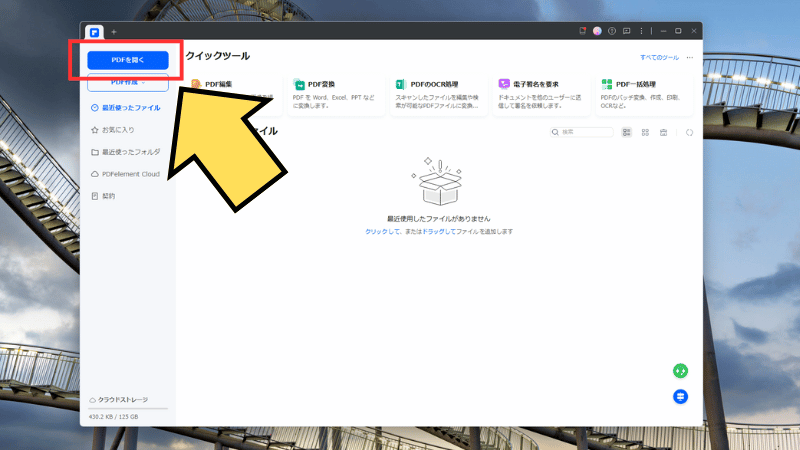Screen dimensions: 800x450
Task: Click the refresh file list icon
Action: 689,132
